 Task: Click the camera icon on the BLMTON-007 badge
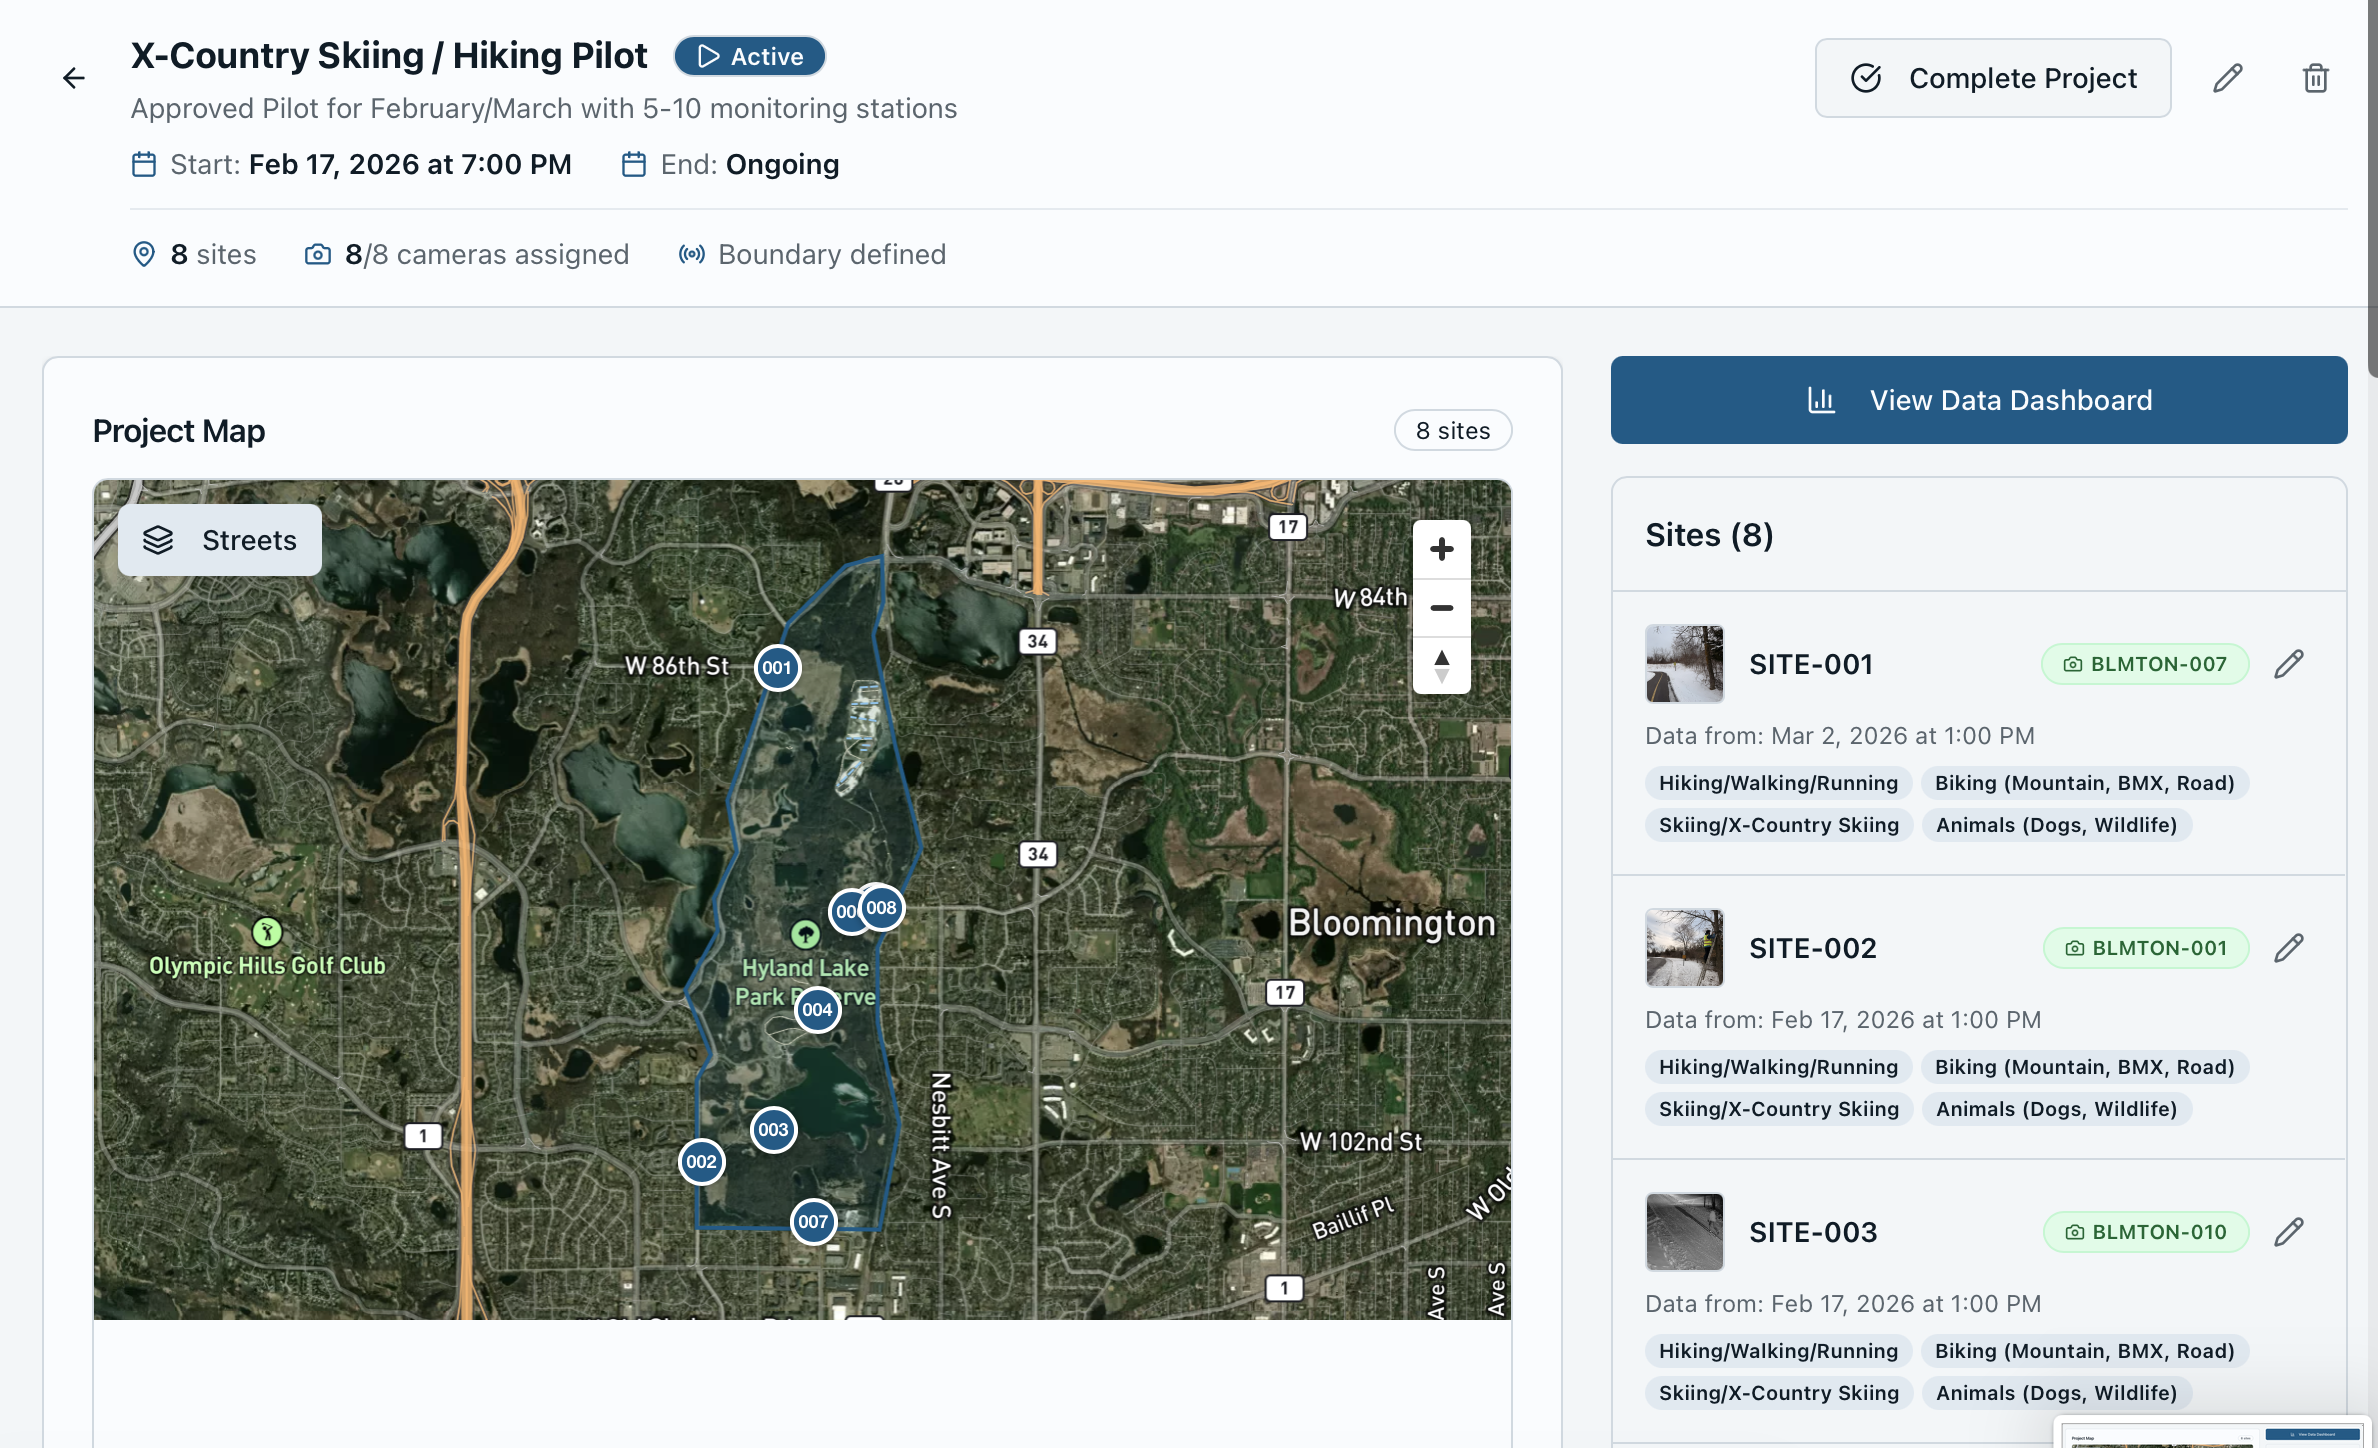pos(2073,663)
